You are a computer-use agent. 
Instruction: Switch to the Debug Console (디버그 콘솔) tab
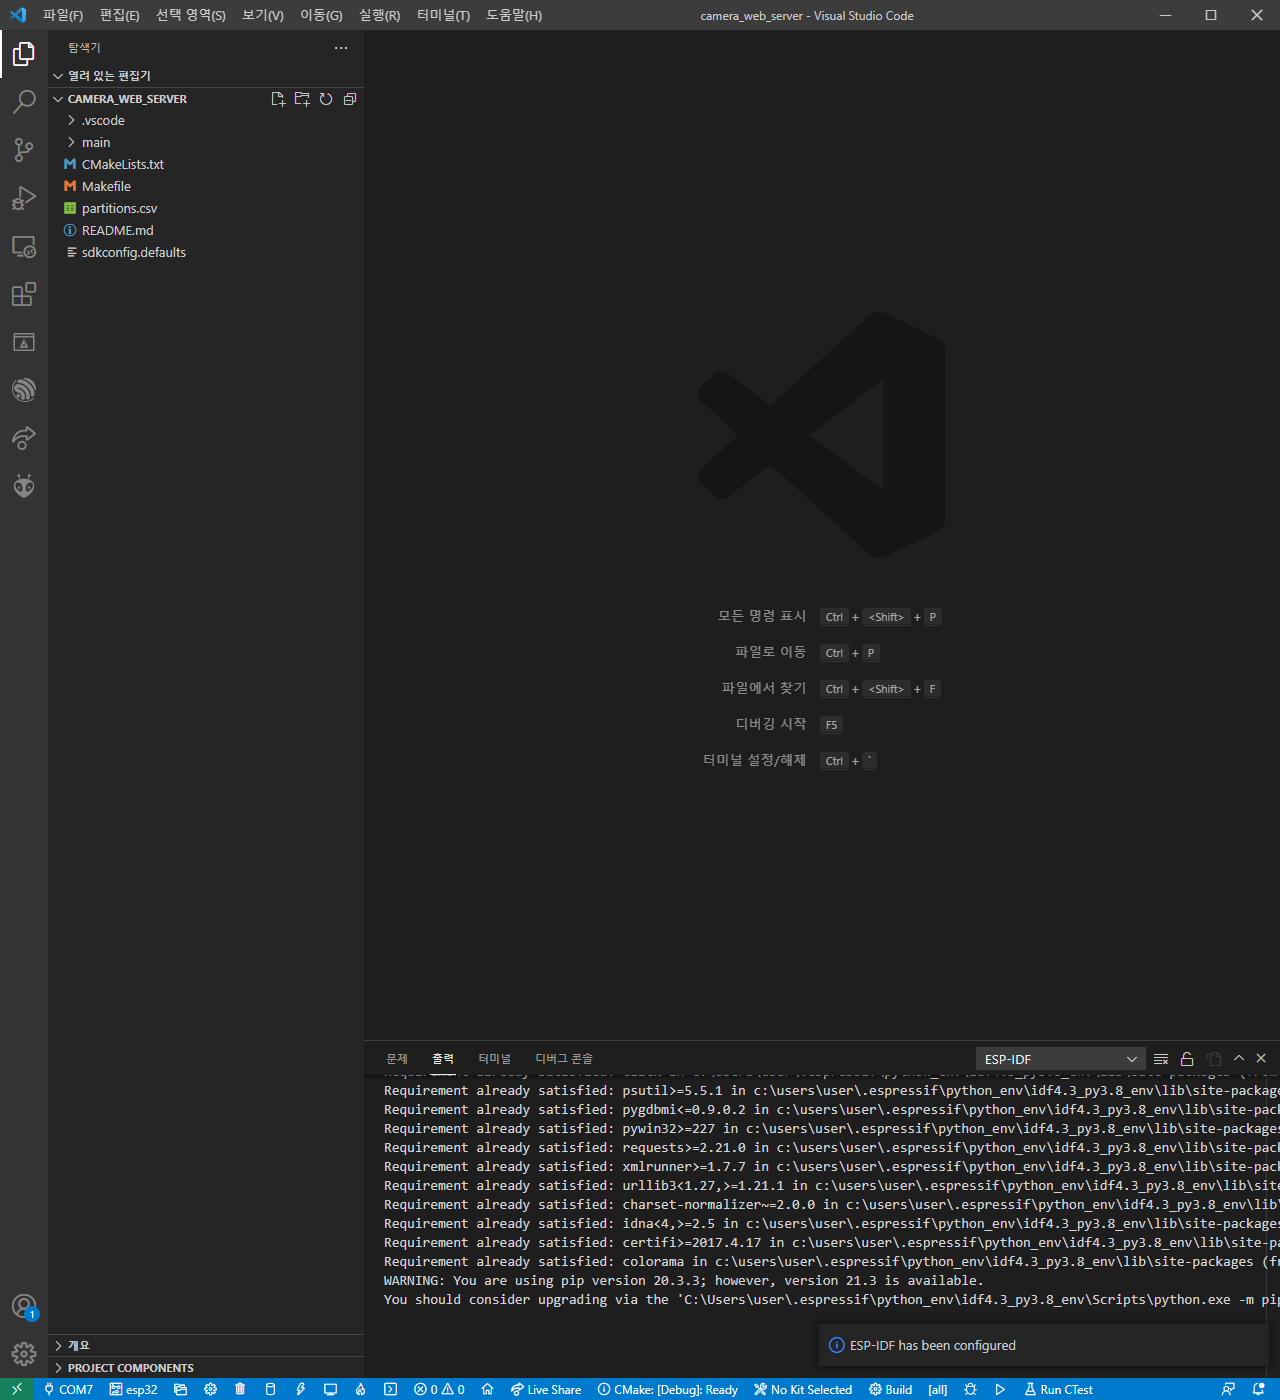(x=564, y=1059)
